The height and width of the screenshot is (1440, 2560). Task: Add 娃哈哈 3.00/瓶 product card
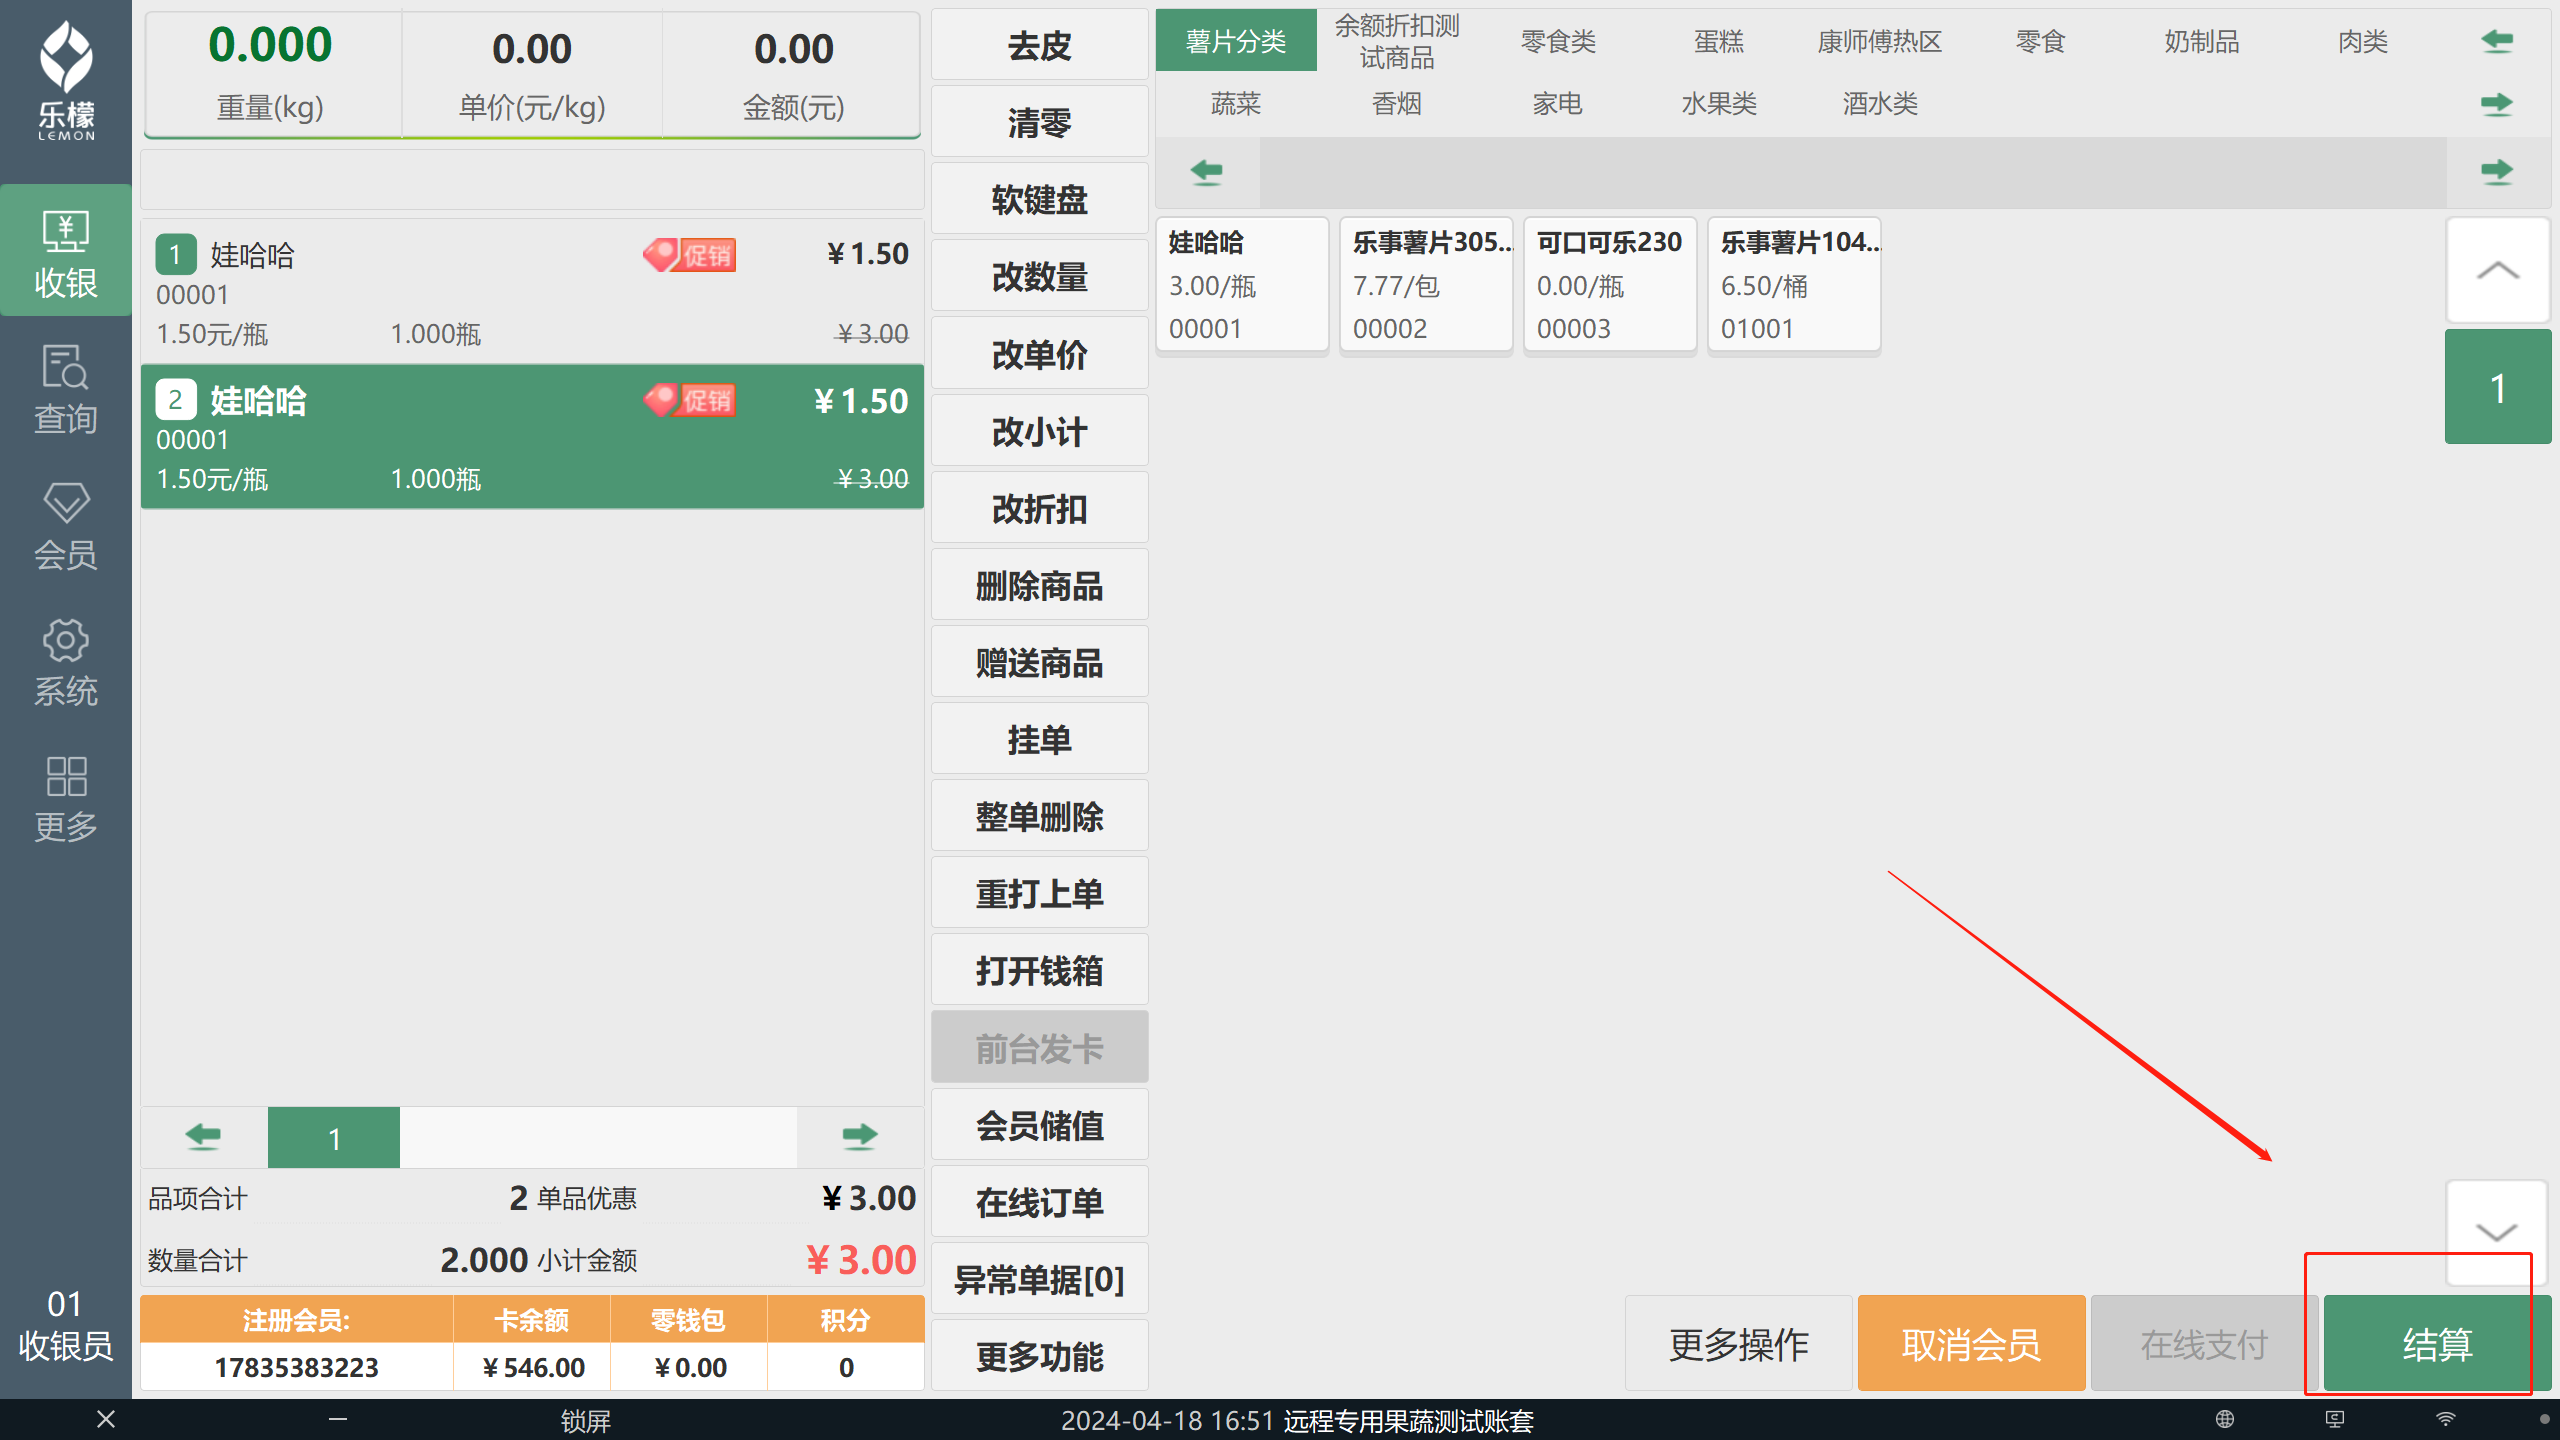coord(1242,285)
